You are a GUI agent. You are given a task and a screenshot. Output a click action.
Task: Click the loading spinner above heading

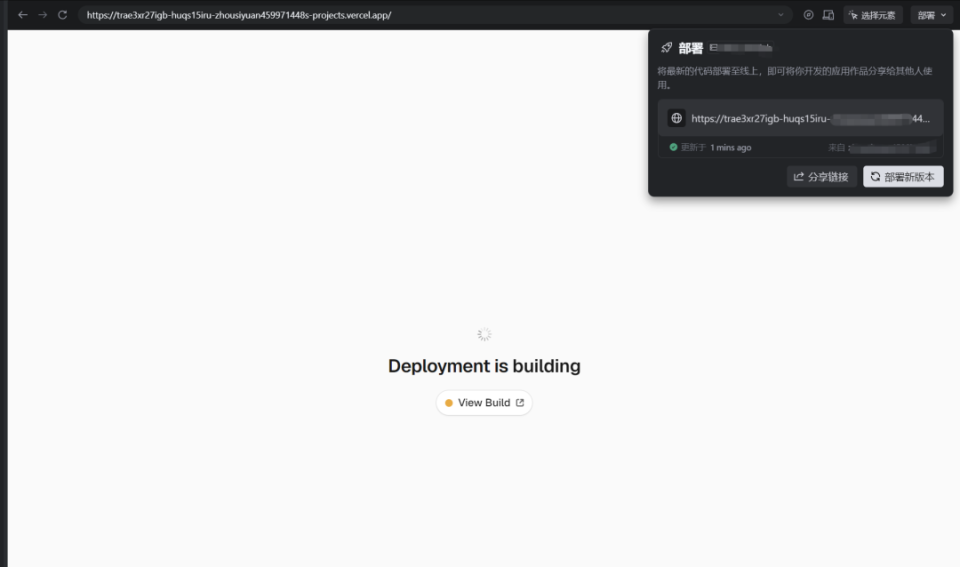point(484,334)
